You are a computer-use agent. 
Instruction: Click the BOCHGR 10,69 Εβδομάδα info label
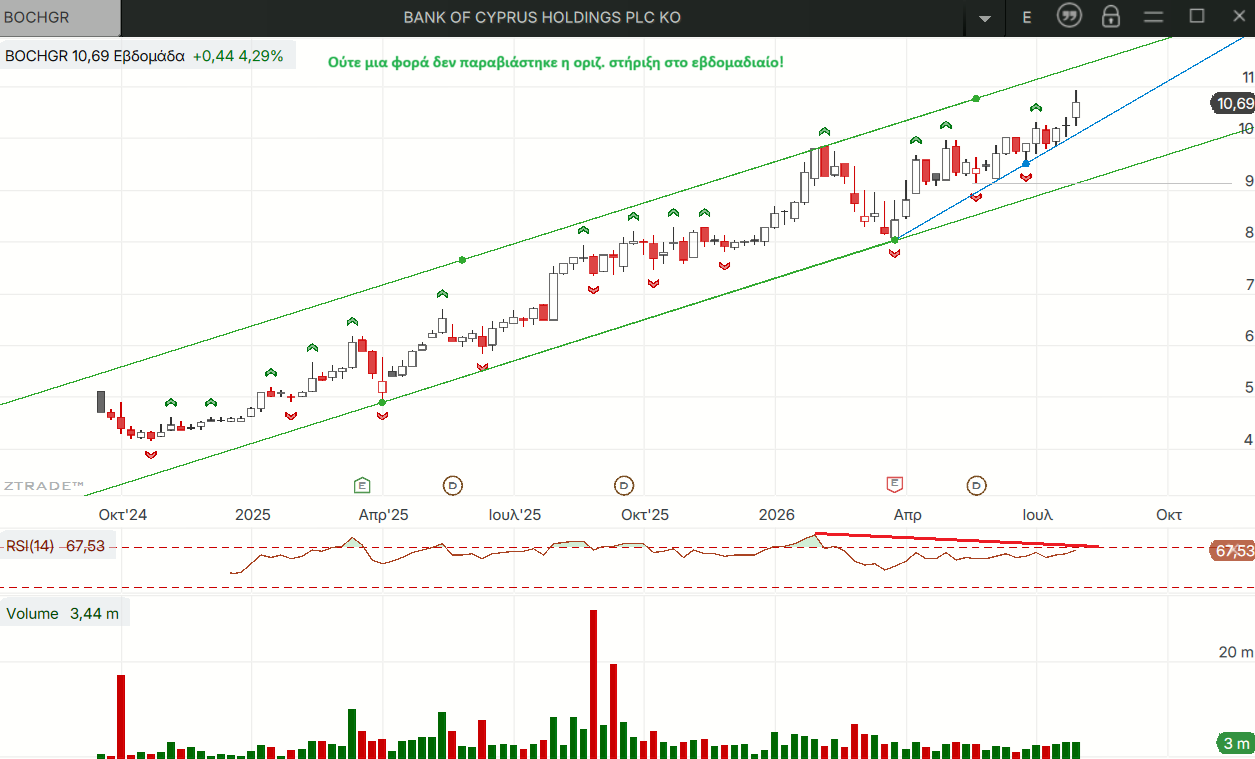coord(95,56)
